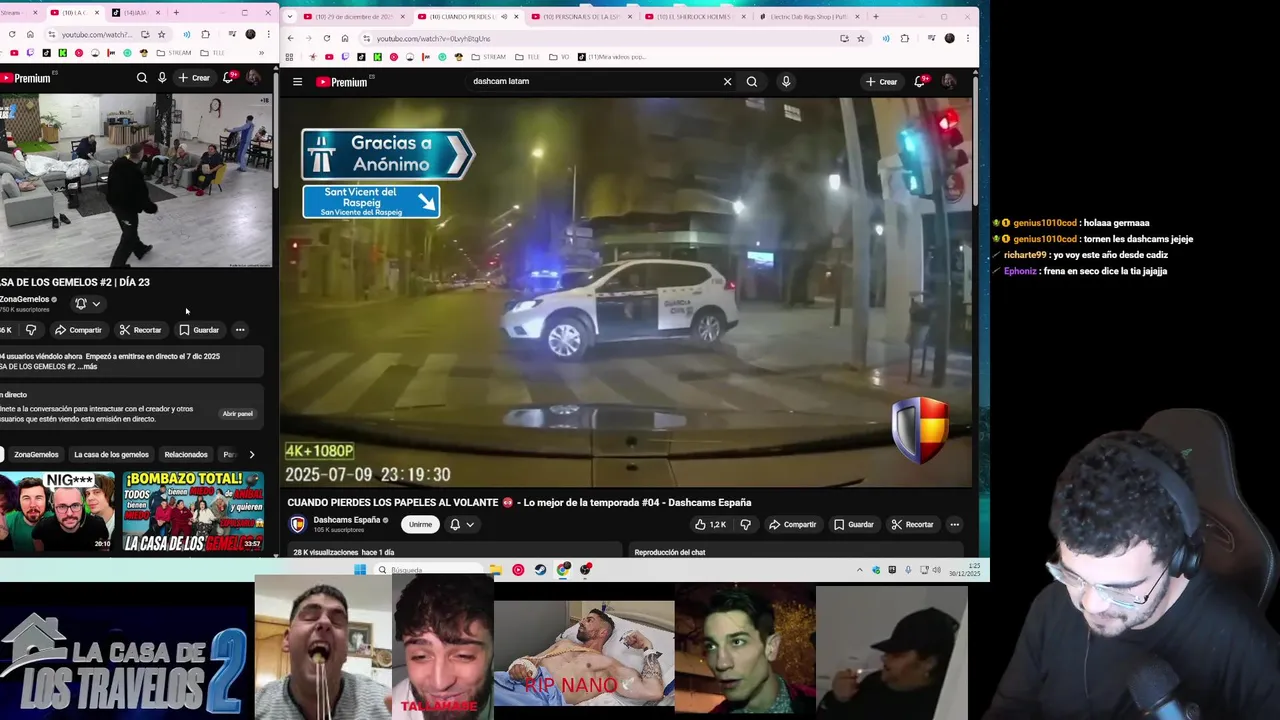The width and height of the screenshot is (1280, 720).
Task: Click 'Crear' in left YouTube window
Action: click(x=194, y=78)
